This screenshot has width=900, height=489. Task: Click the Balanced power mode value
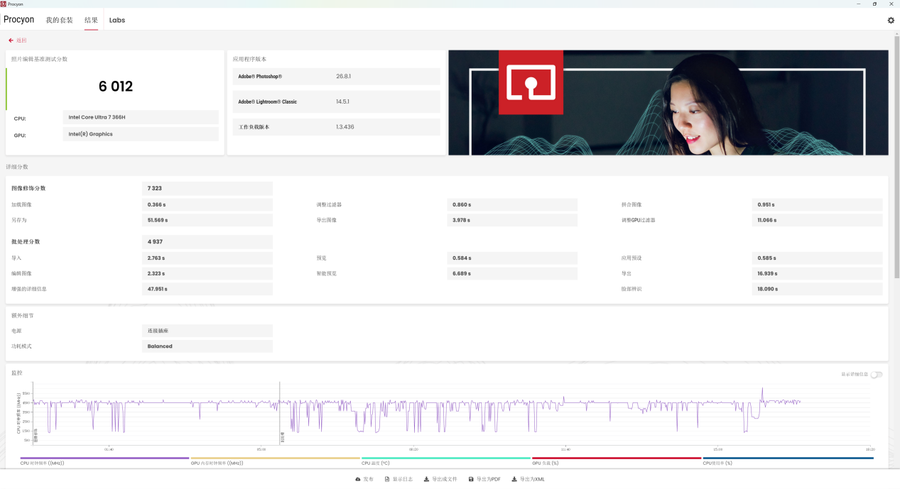[x=207, y=346]
